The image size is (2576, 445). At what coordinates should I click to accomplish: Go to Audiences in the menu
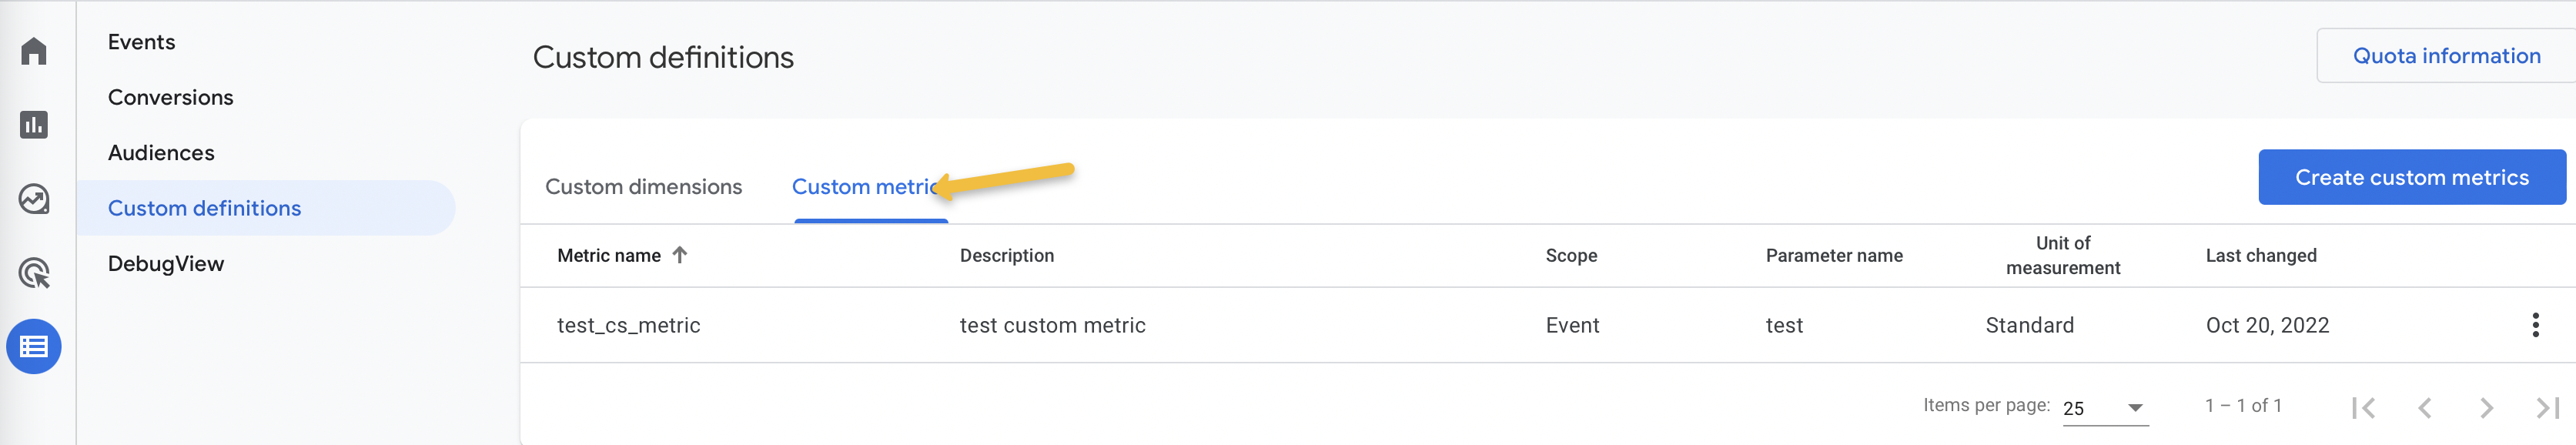pos(161,153)
